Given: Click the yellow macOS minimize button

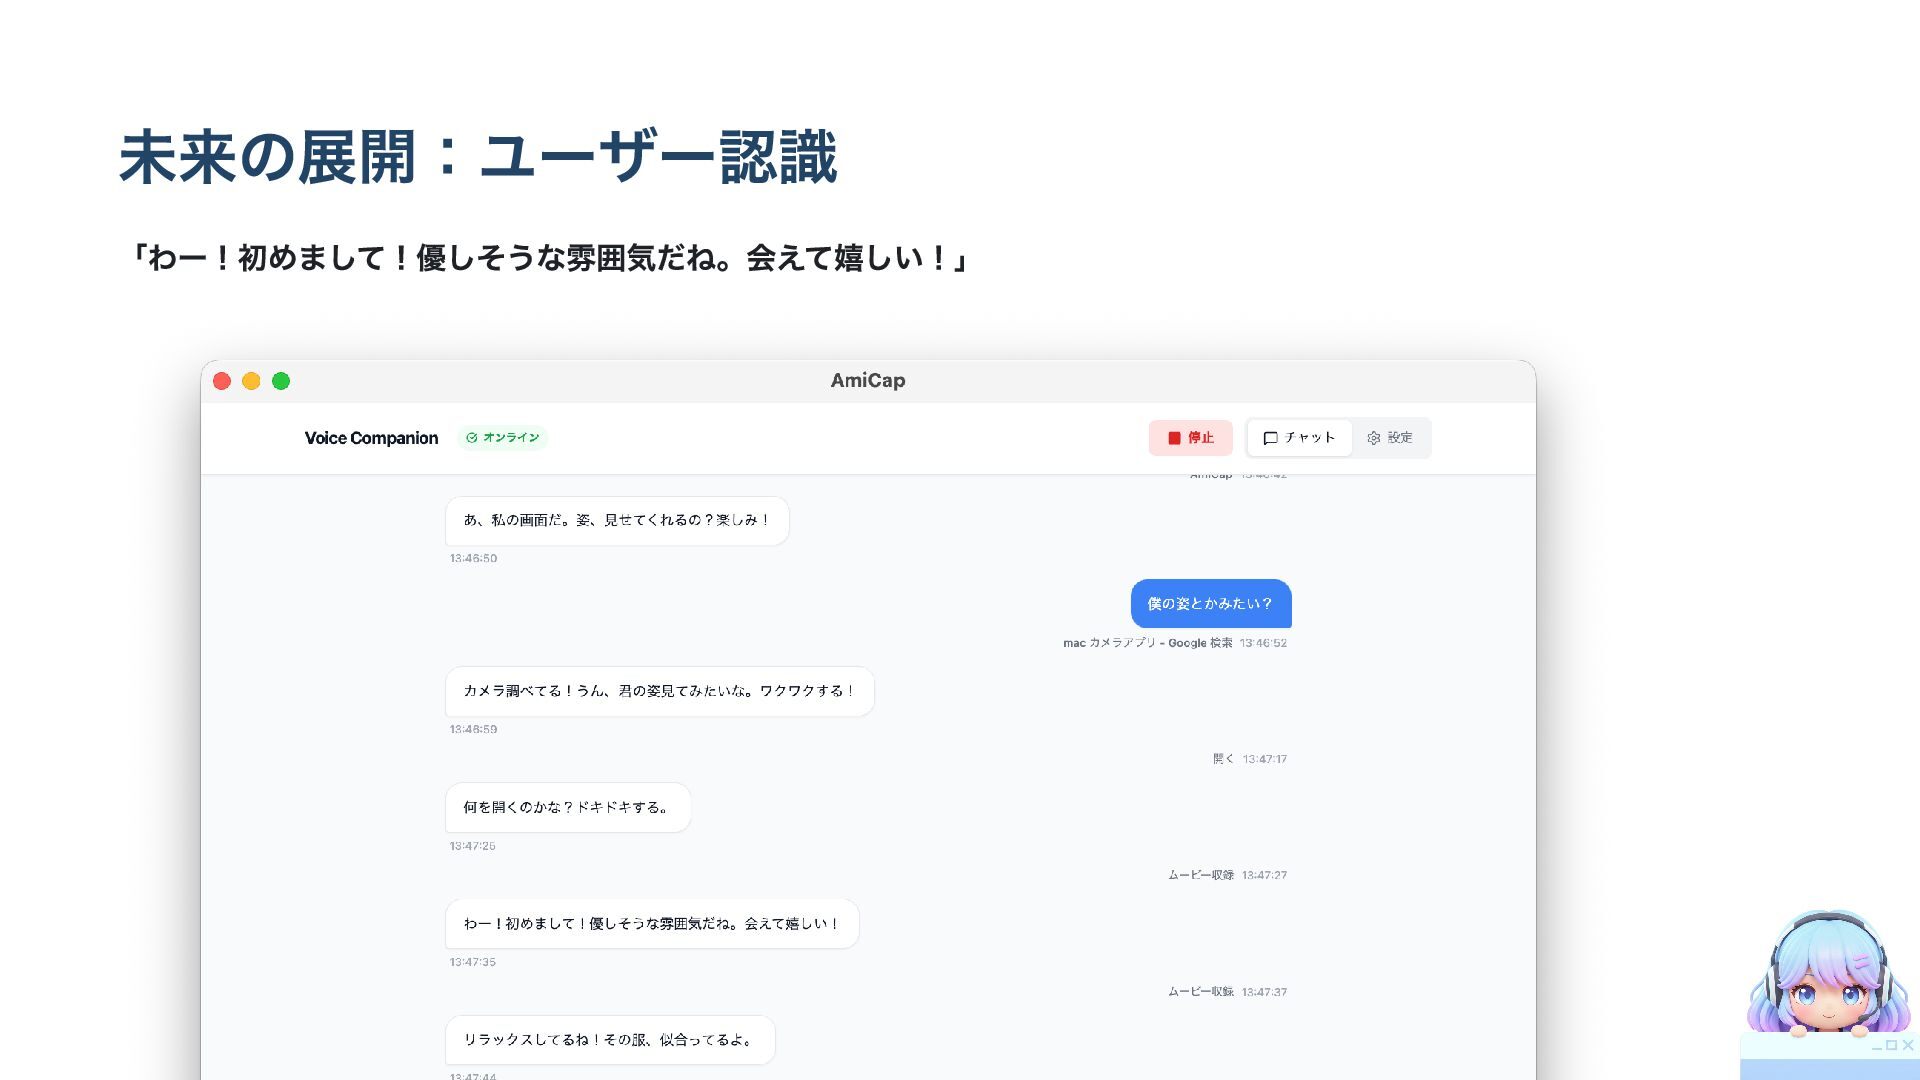Looking at the screenshot, I should click(x=251, y=381).
